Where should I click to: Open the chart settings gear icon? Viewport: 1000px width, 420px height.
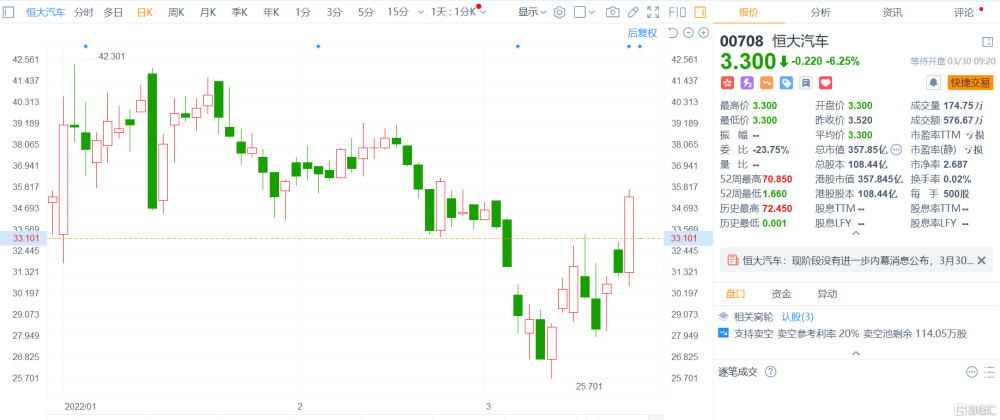pos(559,12)
